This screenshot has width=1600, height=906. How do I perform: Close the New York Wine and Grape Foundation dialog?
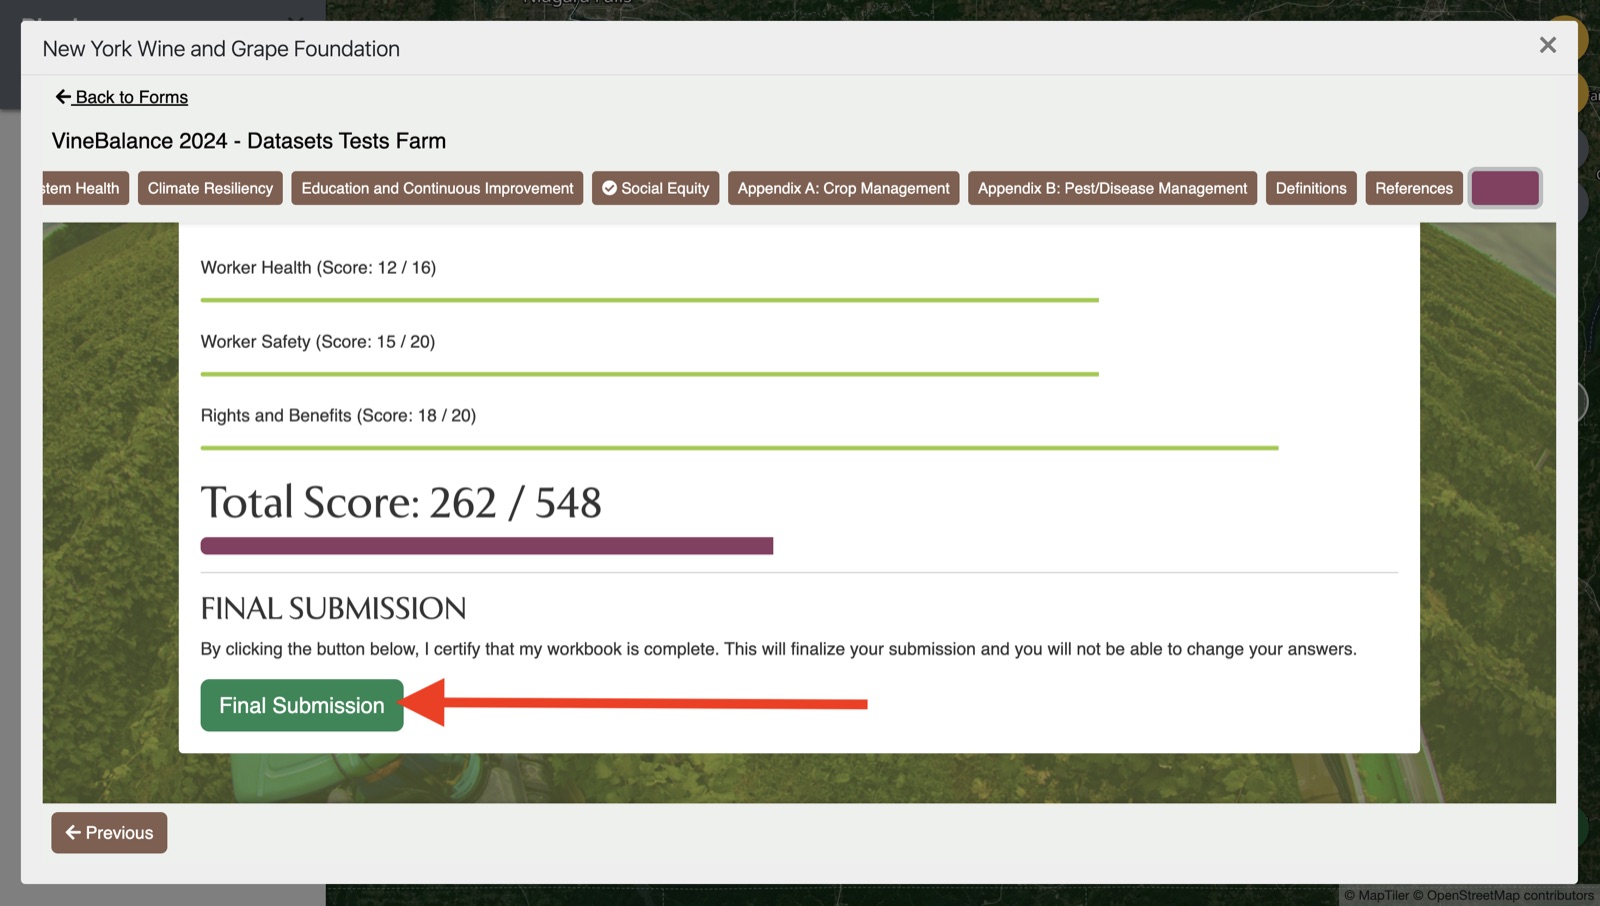(1547, 45)
